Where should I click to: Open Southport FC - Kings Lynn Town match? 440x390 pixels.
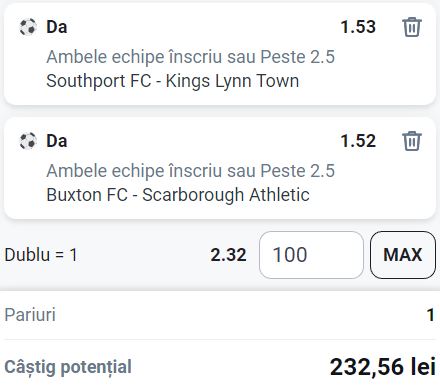pos(173,81)
